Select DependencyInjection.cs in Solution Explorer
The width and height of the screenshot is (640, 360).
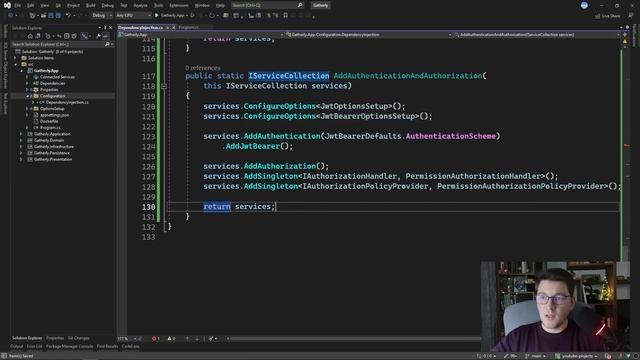click(67, 102)
